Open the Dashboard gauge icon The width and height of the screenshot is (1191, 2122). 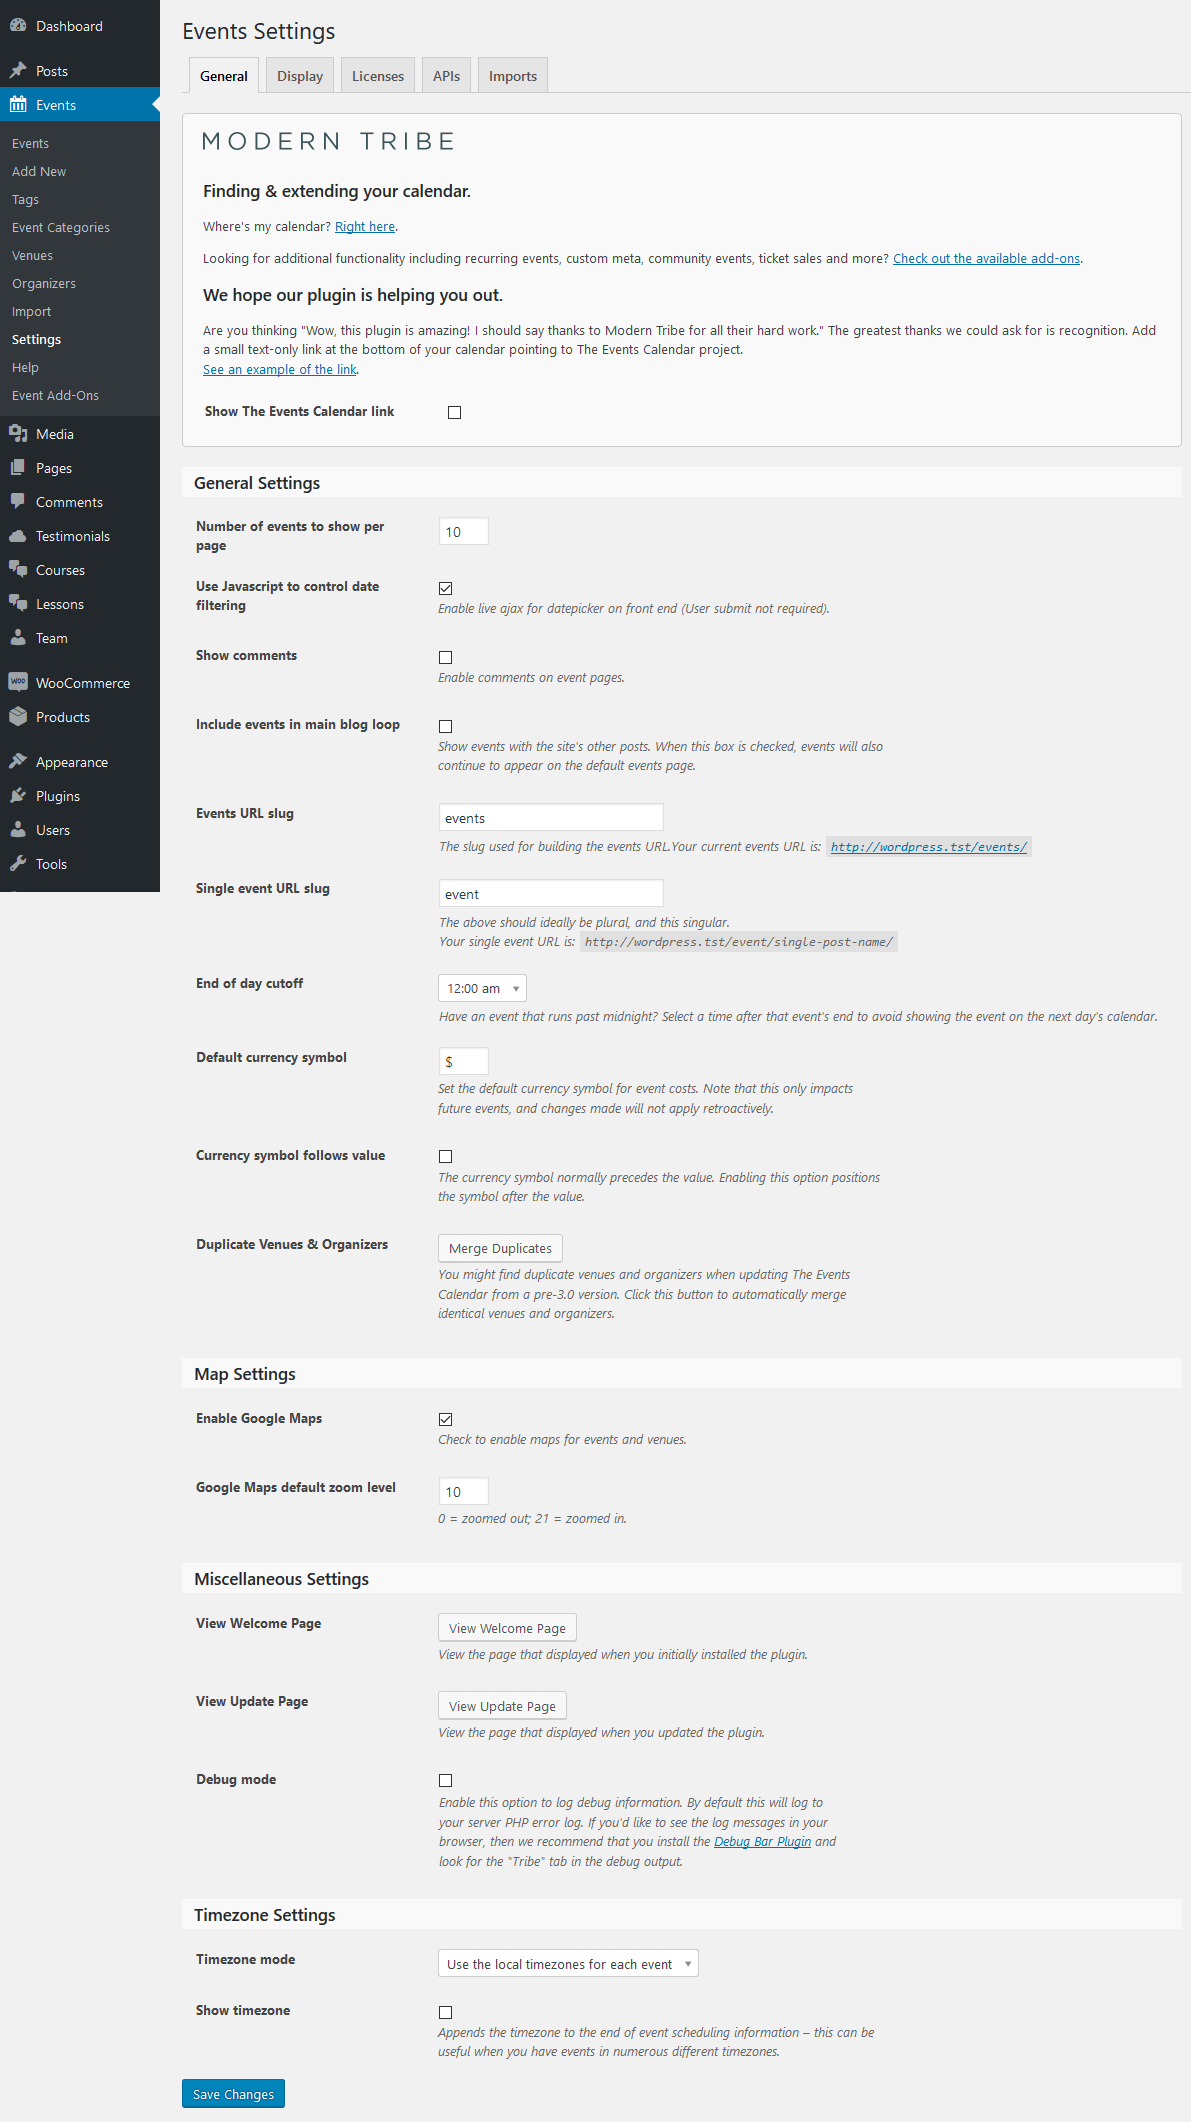(18, 26)
